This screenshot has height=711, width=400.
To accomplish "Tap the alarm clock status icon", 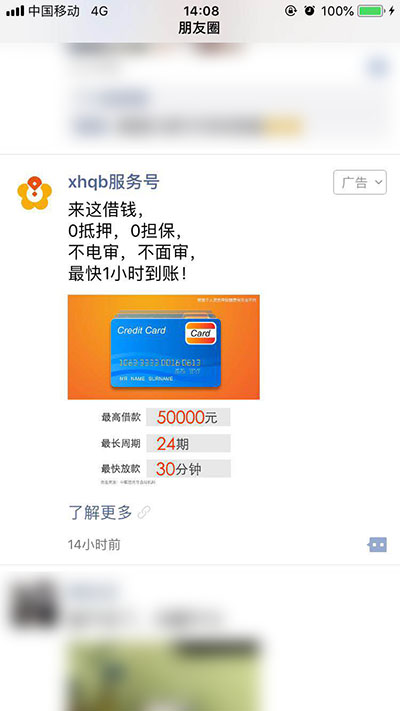I will coord(310,11).
